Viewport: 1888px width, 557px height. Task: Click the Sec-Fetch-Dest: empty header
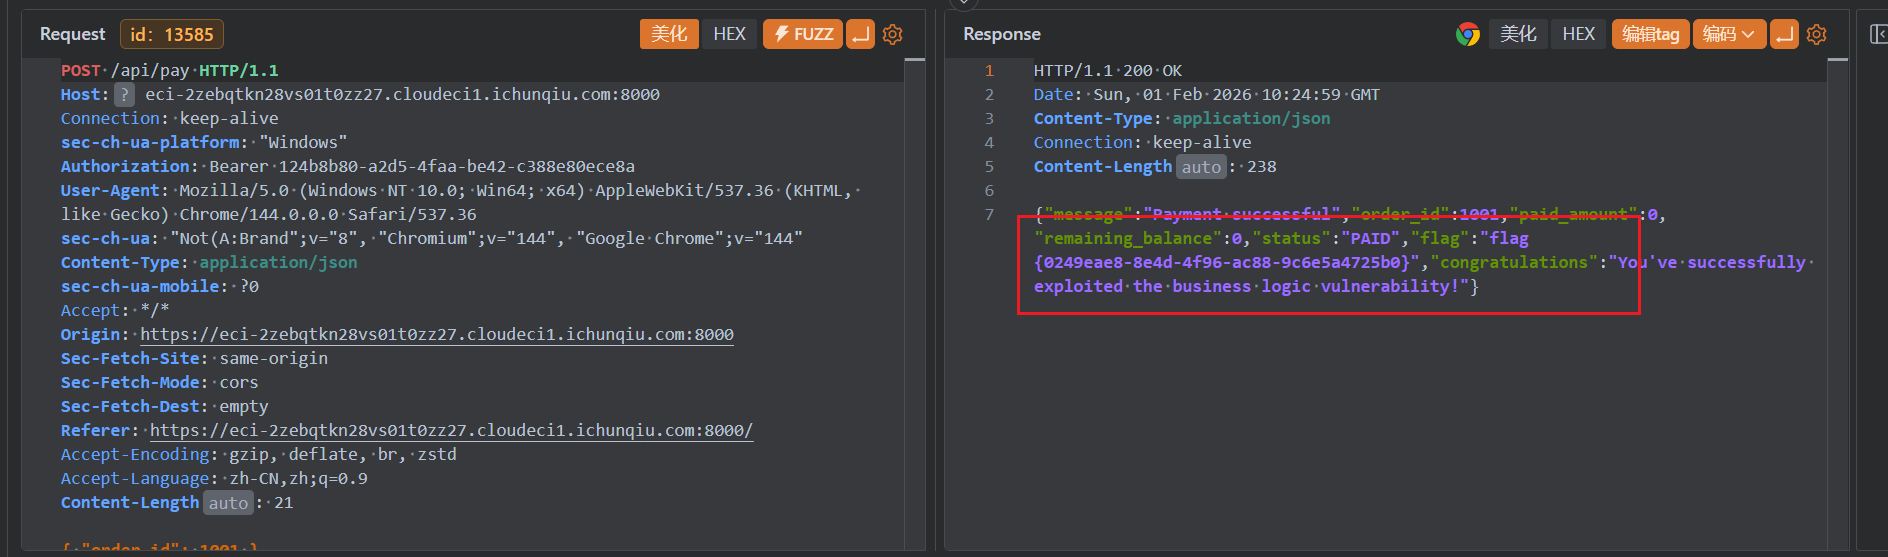click(165, 406)
